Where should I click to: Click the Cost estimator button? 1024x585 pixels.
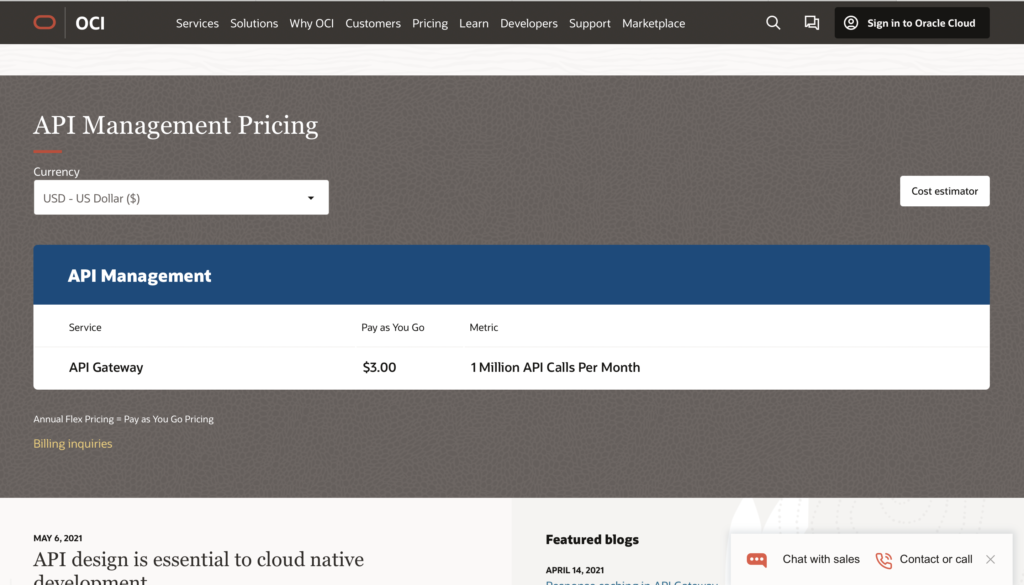tap(944, 191)
